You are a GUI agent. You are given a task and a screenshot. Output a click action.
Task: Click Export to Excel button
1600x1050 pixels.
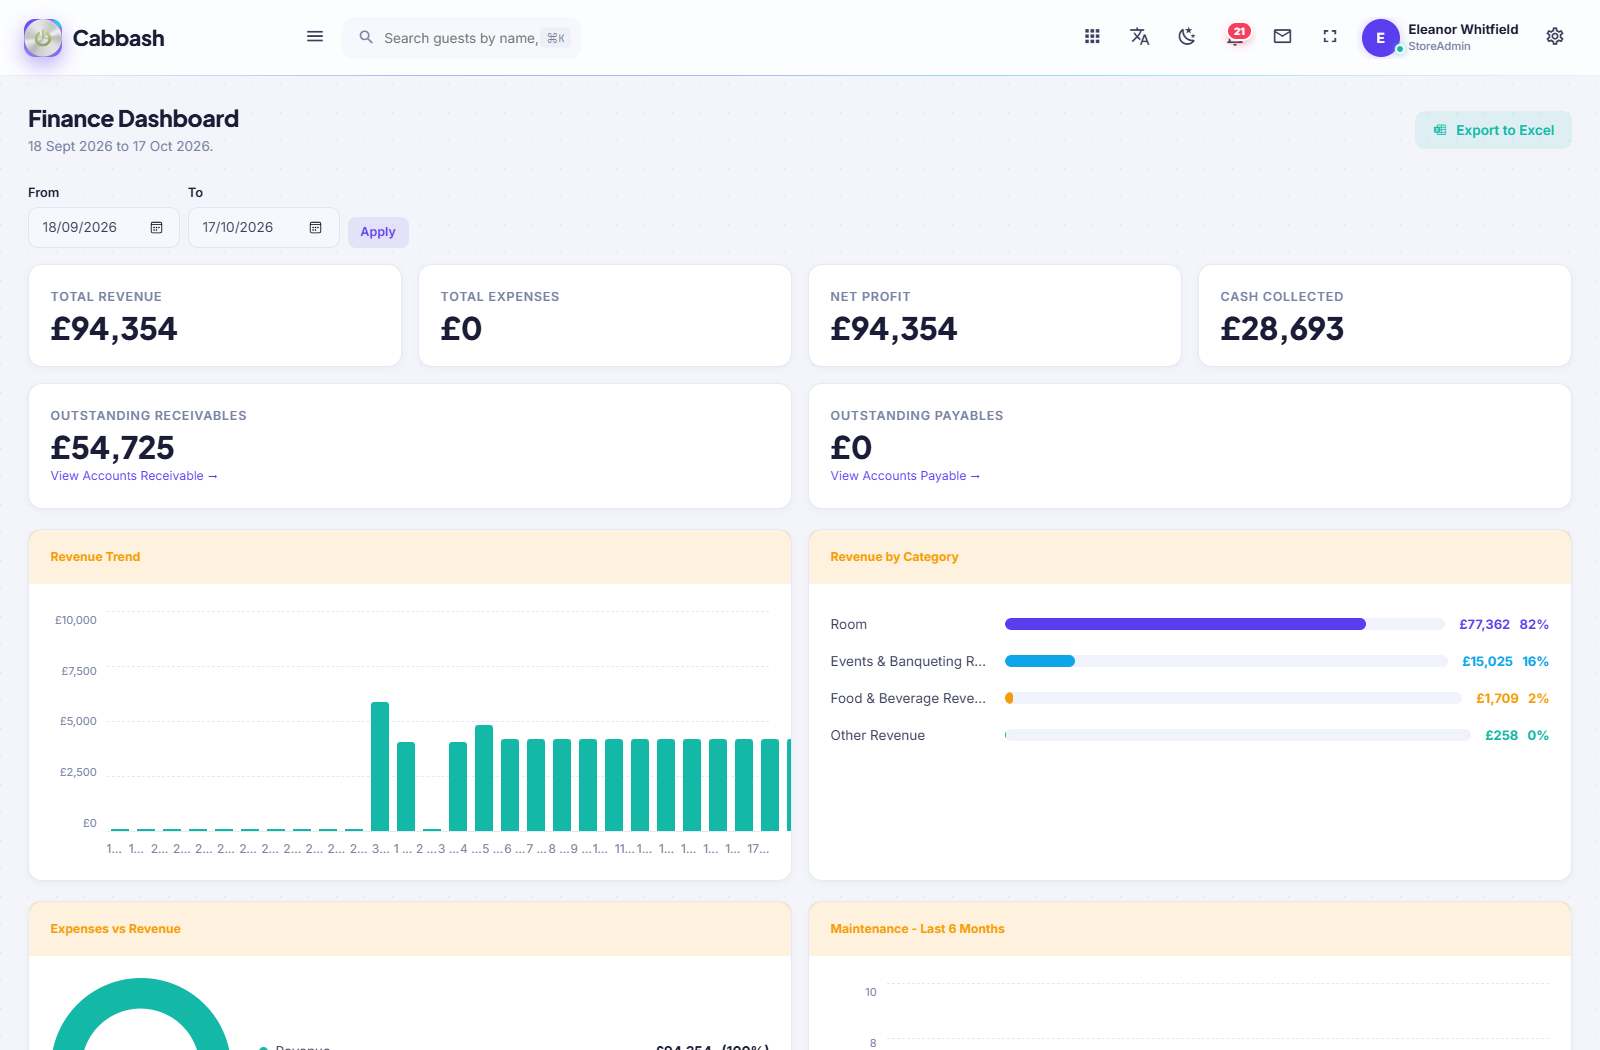(x=1493, y=130)
